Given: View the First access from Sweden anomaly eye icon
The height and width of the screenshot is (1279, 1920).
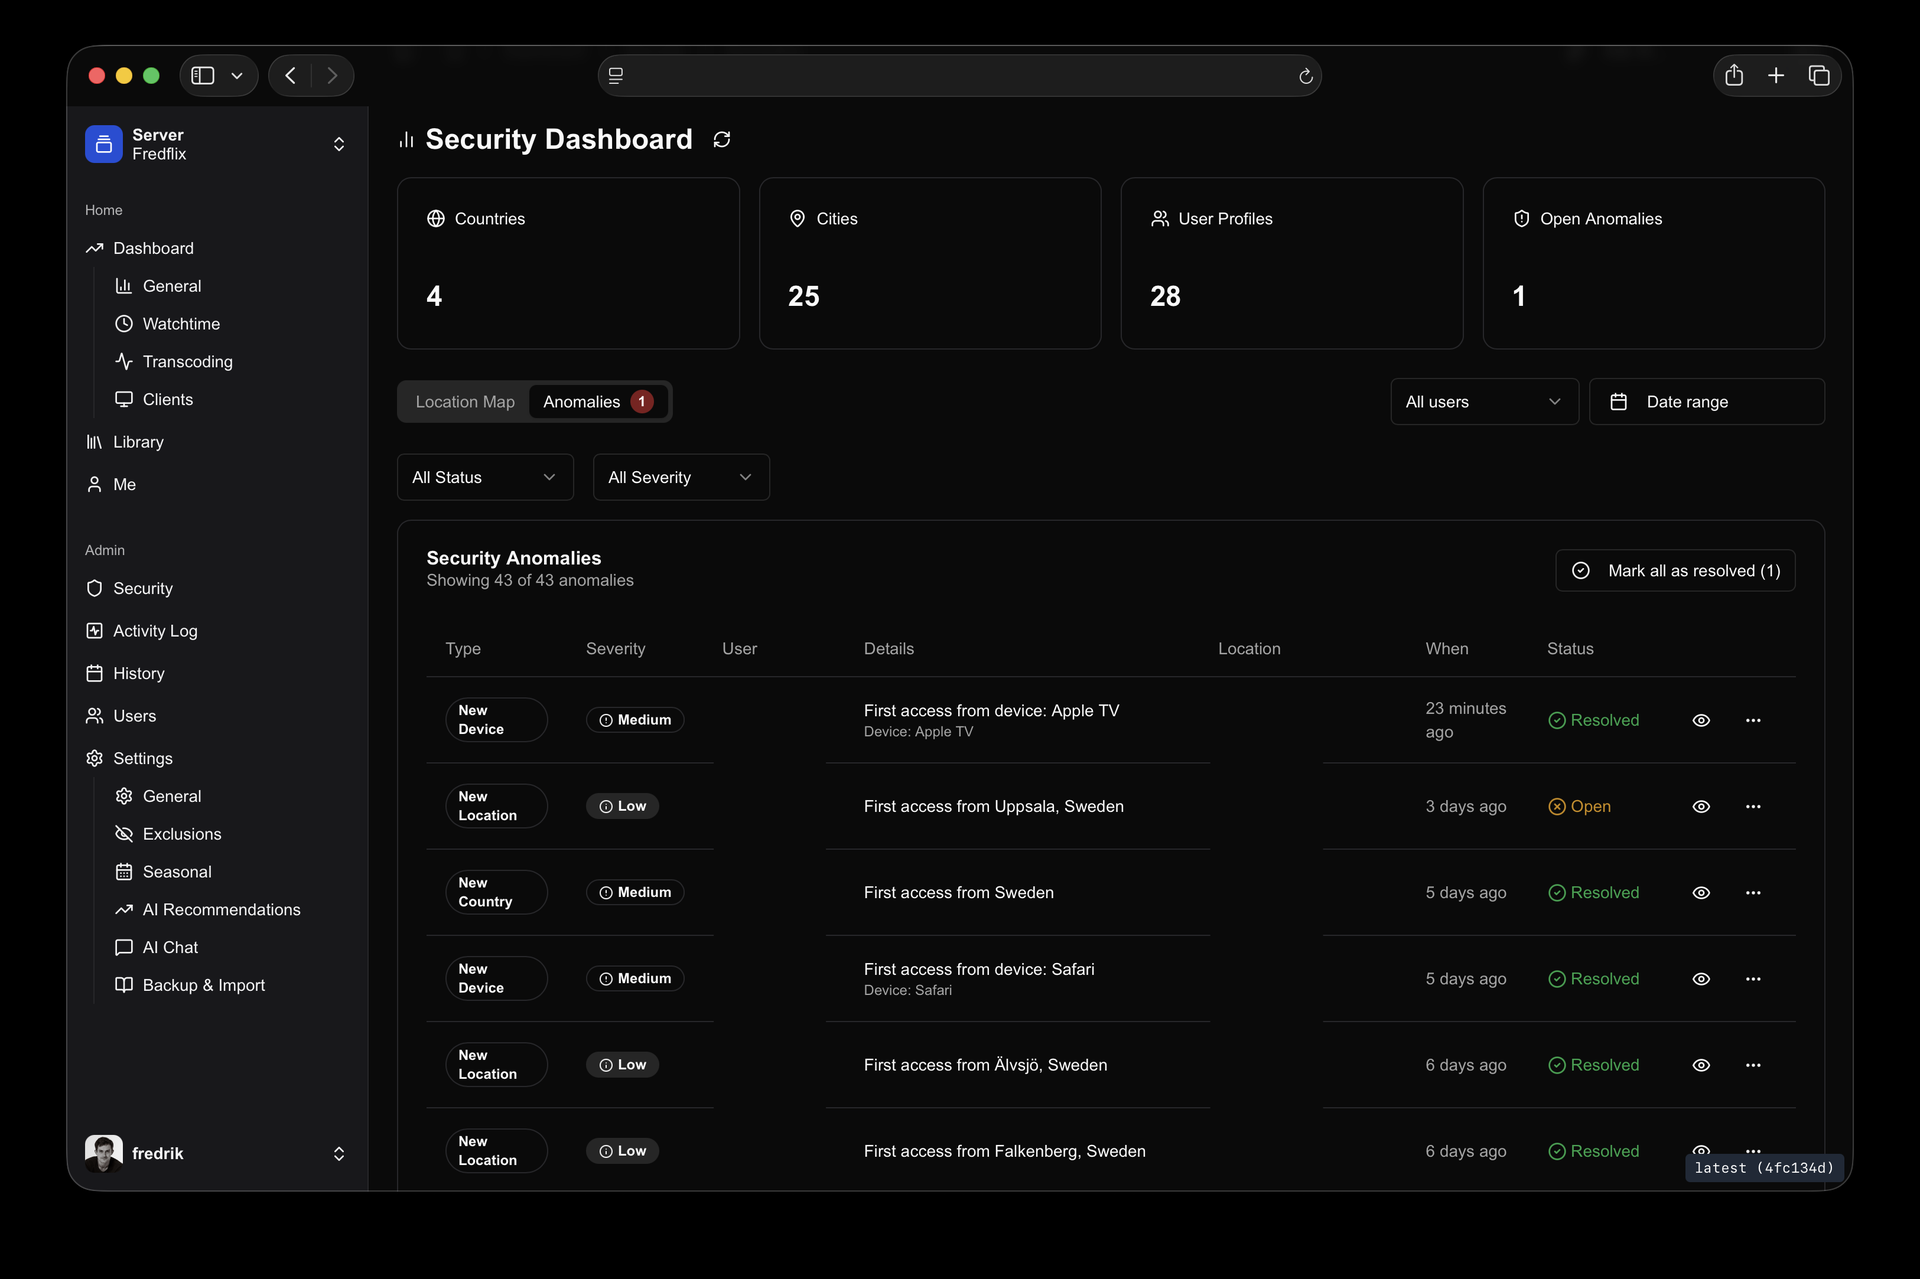Looking at the screenshot, I should 1701,893.
